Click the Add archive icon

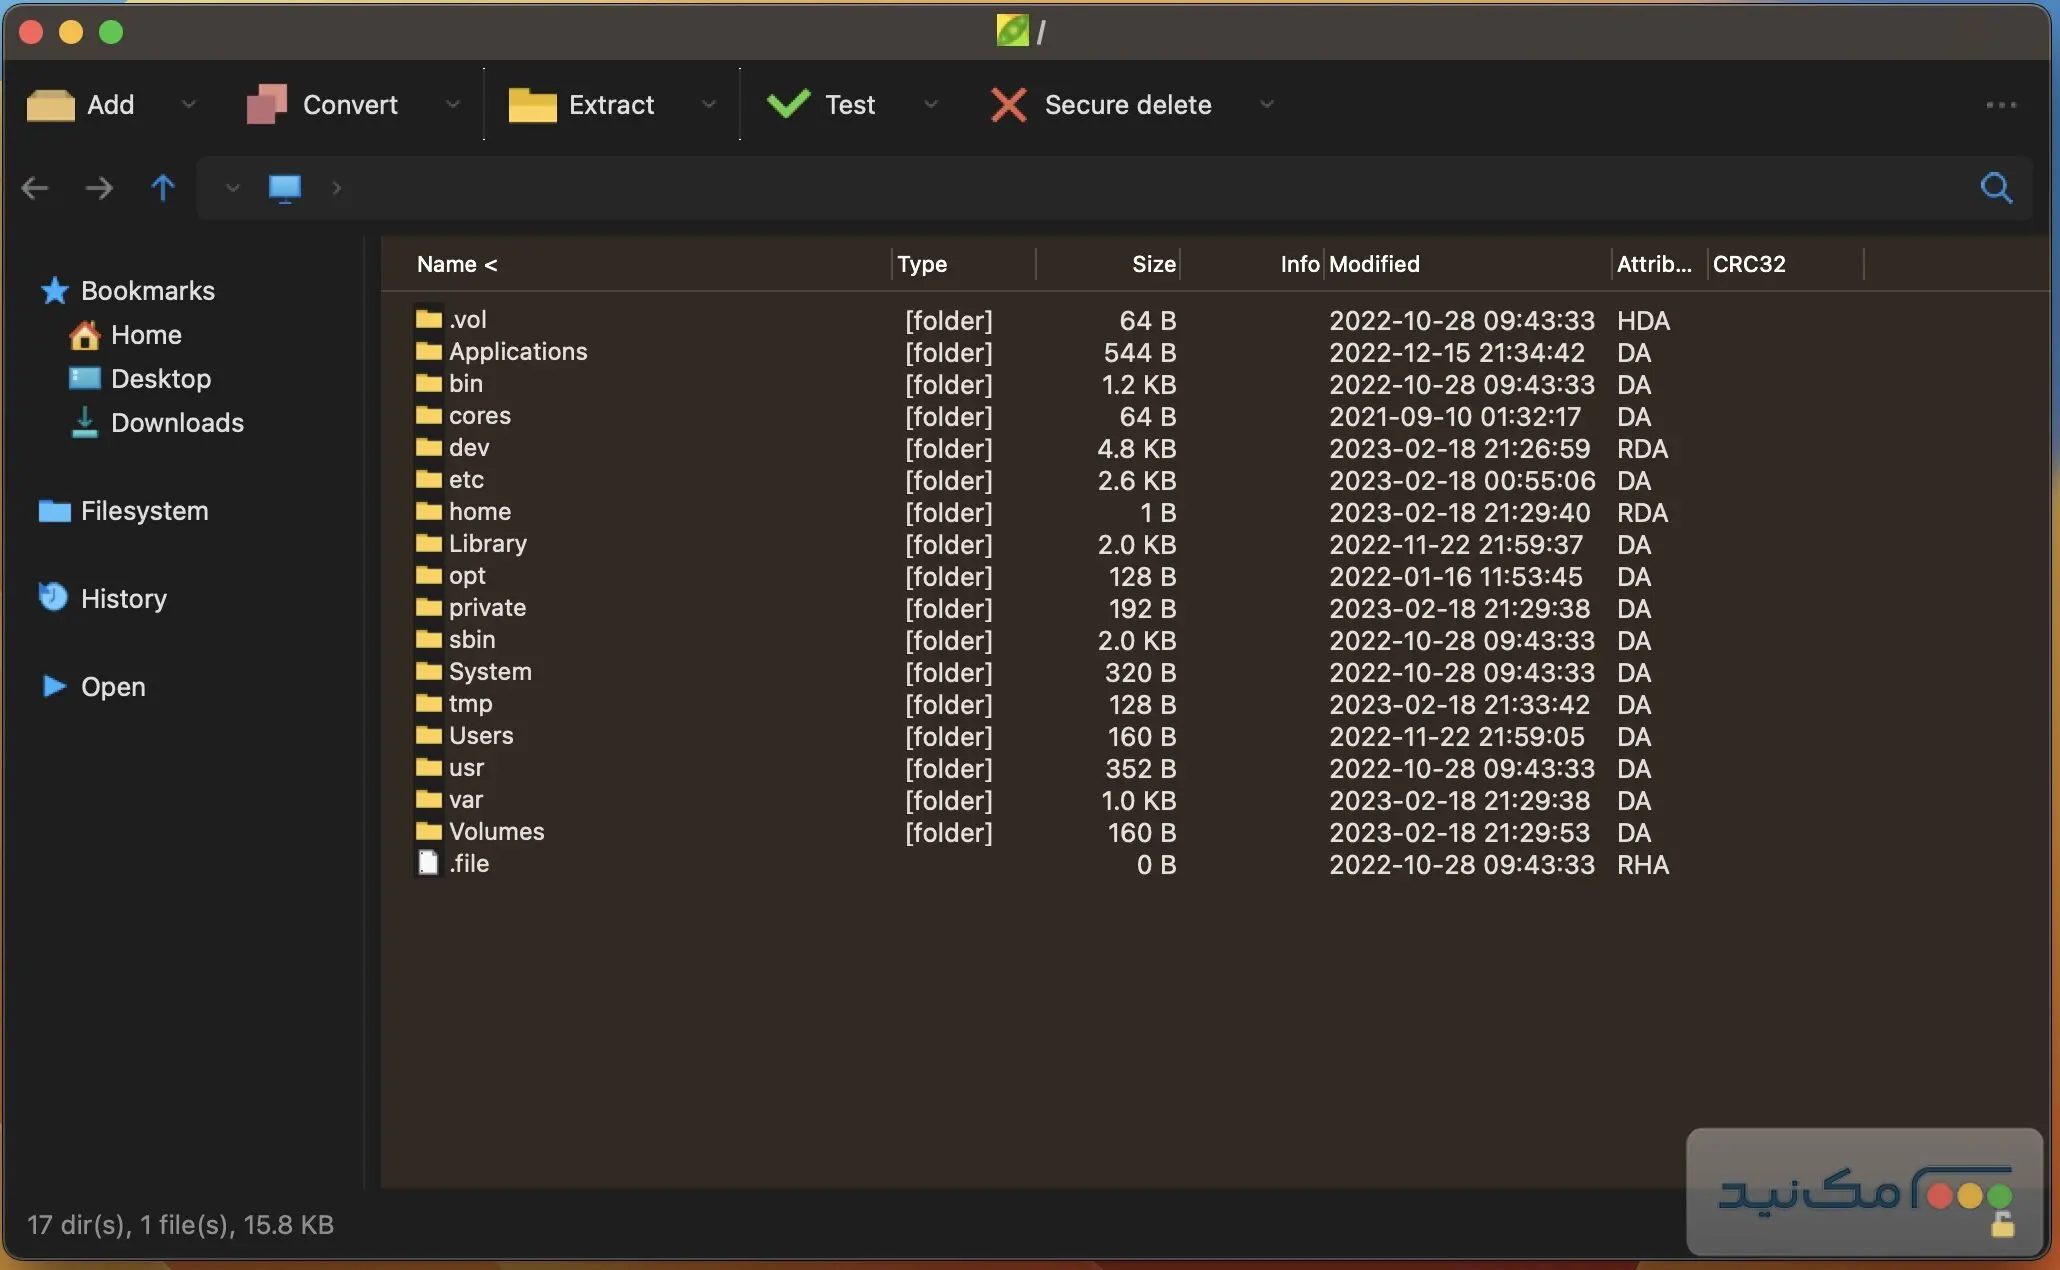(50, 105)
